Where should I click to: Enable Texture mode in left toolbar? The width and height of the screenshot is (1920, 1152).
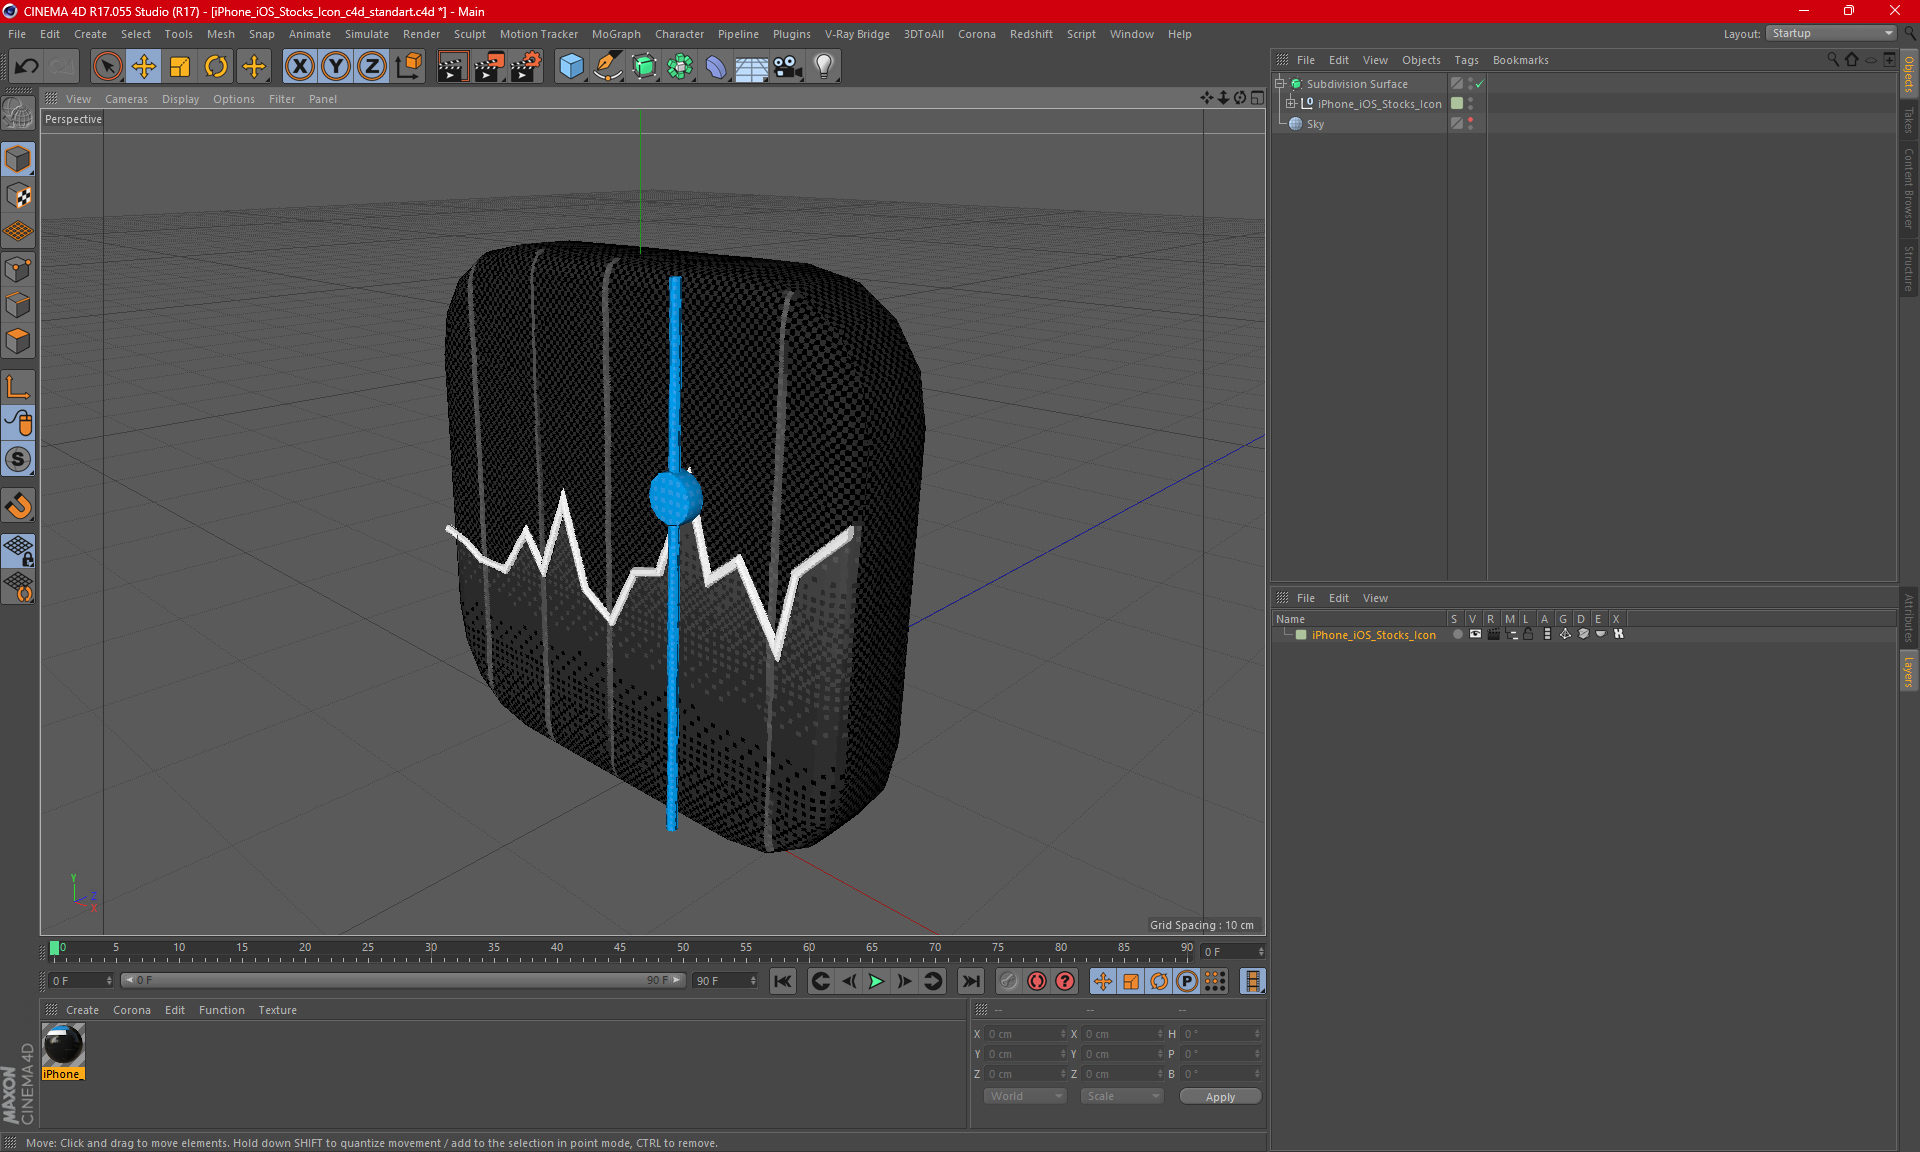[x=18, y=196]
